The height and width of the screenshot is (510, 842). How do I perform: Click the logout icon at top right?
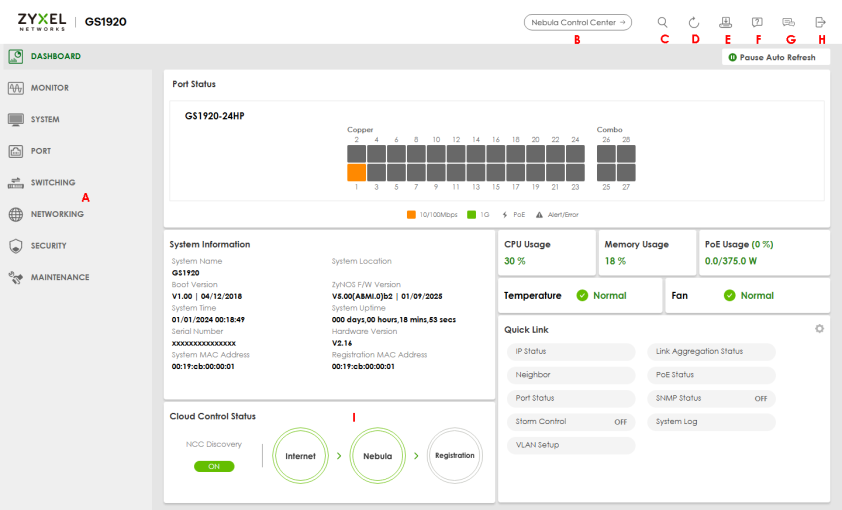coord(820,23)
